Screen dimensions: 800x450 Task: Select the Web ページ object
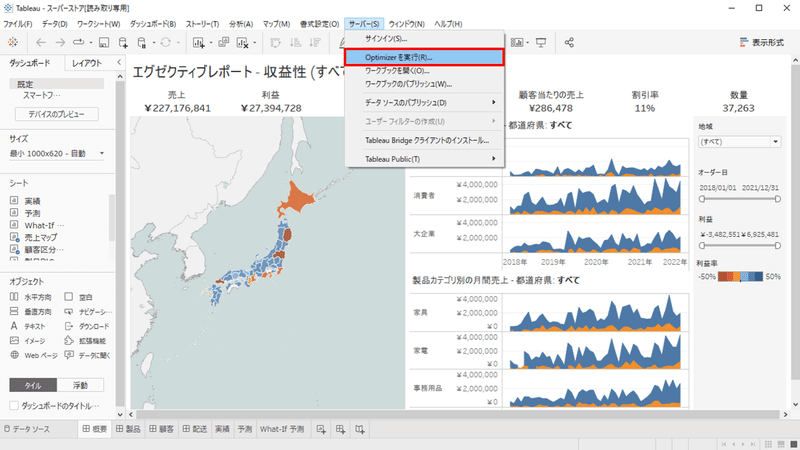(34, 355)
